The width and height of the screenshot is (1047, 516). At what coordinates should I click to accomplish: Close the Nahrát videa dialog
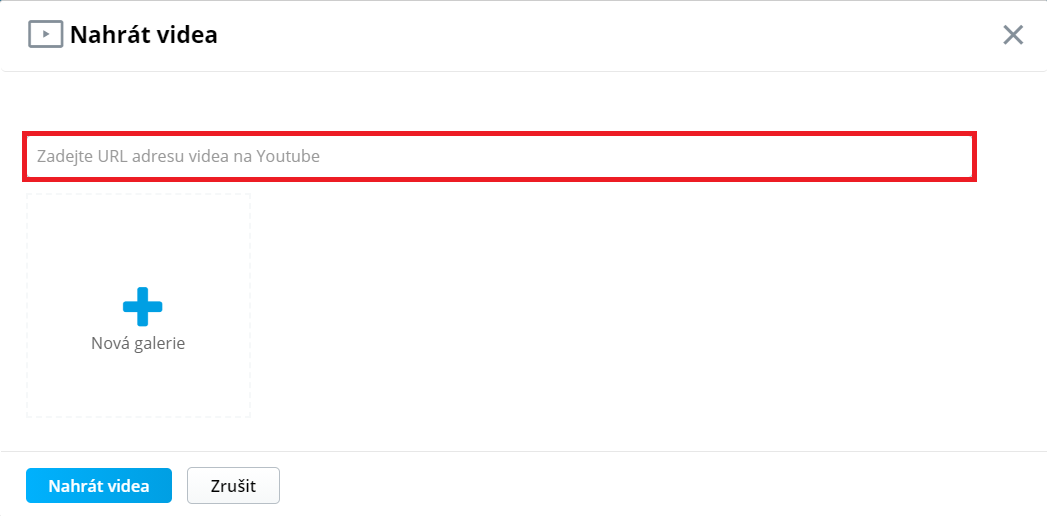click(1013, 35)
